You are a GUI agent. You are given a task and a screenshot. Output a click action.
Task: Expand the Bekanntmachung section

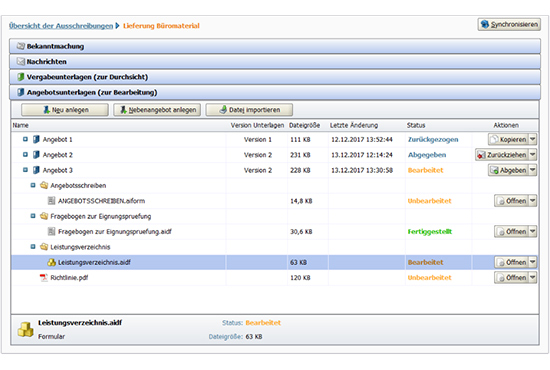click(275, 46)
